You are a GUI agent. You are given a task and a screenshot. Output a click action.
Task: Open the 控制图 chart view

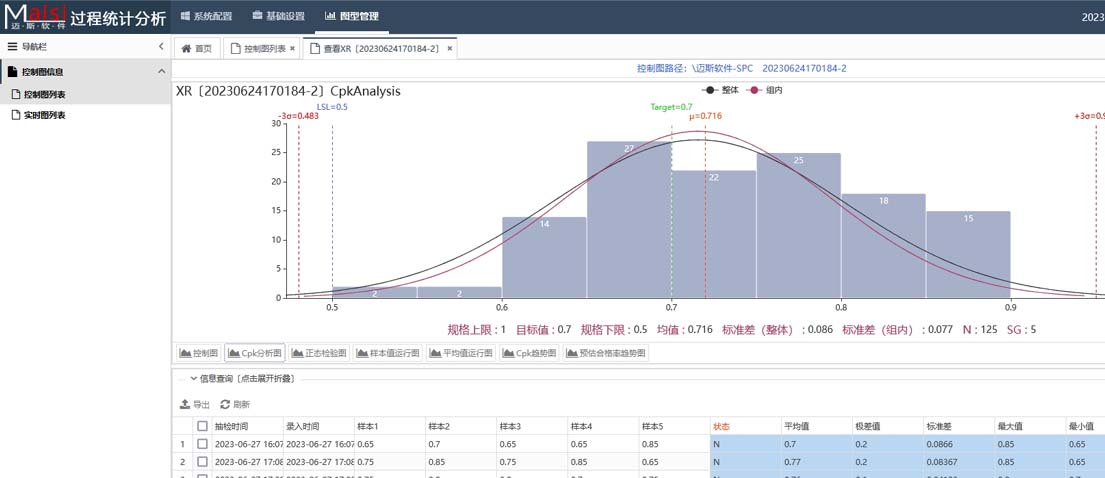point(198,353)
